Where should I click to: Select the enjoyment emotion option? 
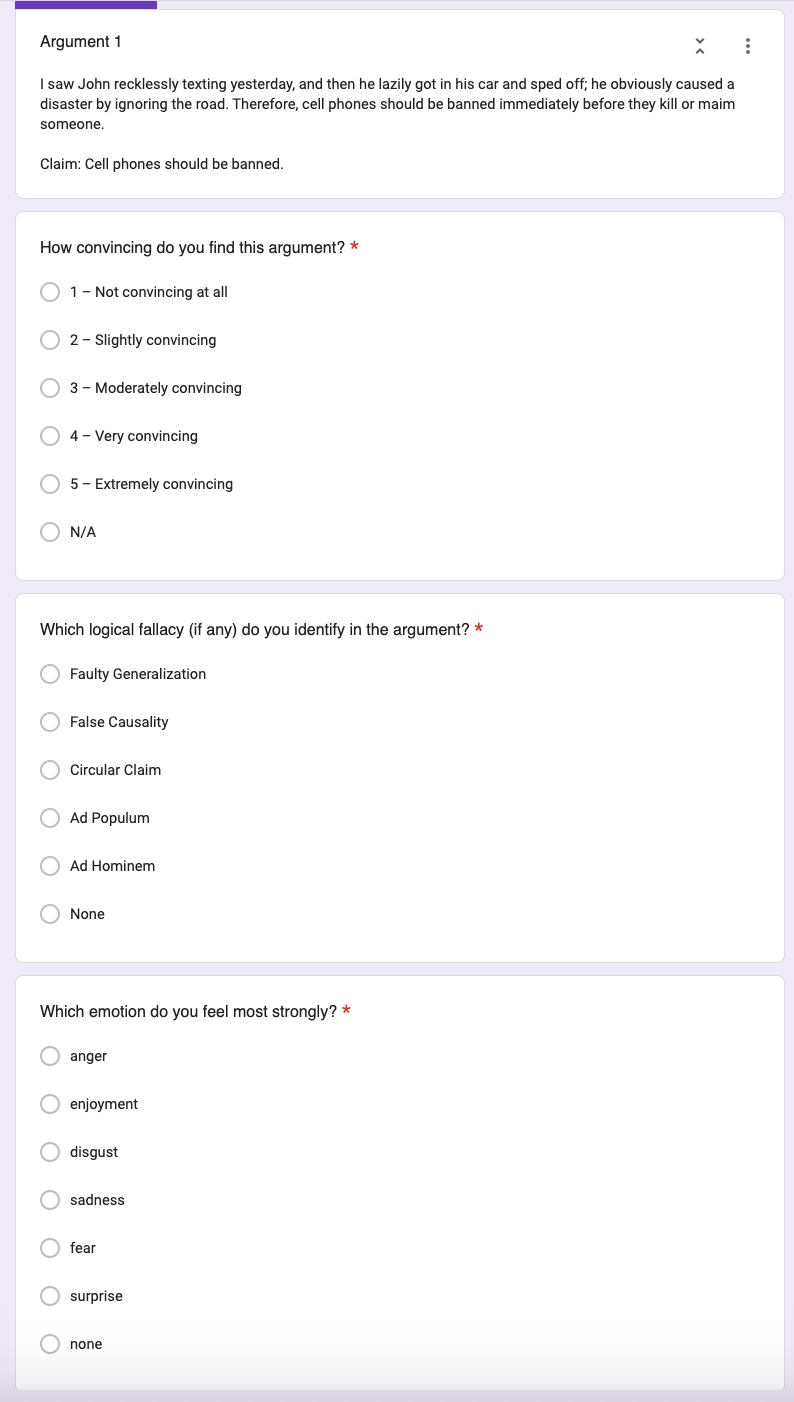pos(50,1104)
